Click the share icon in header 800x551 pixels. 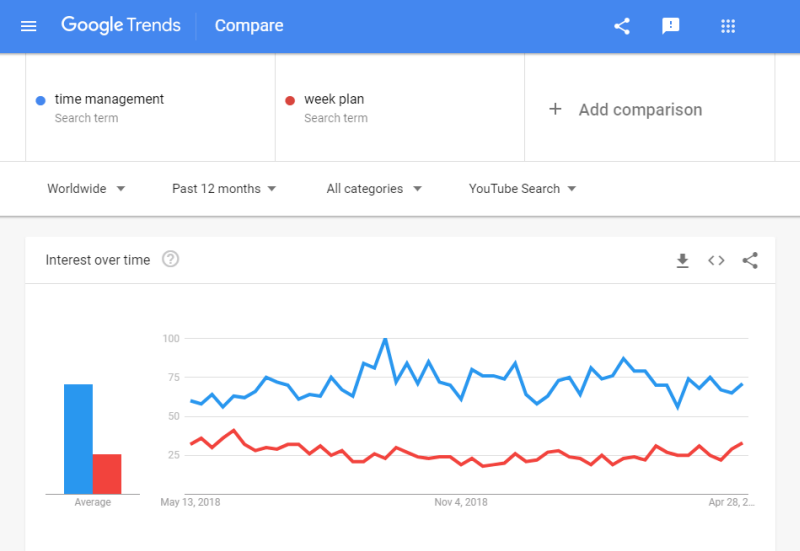[x=622, y=26]
